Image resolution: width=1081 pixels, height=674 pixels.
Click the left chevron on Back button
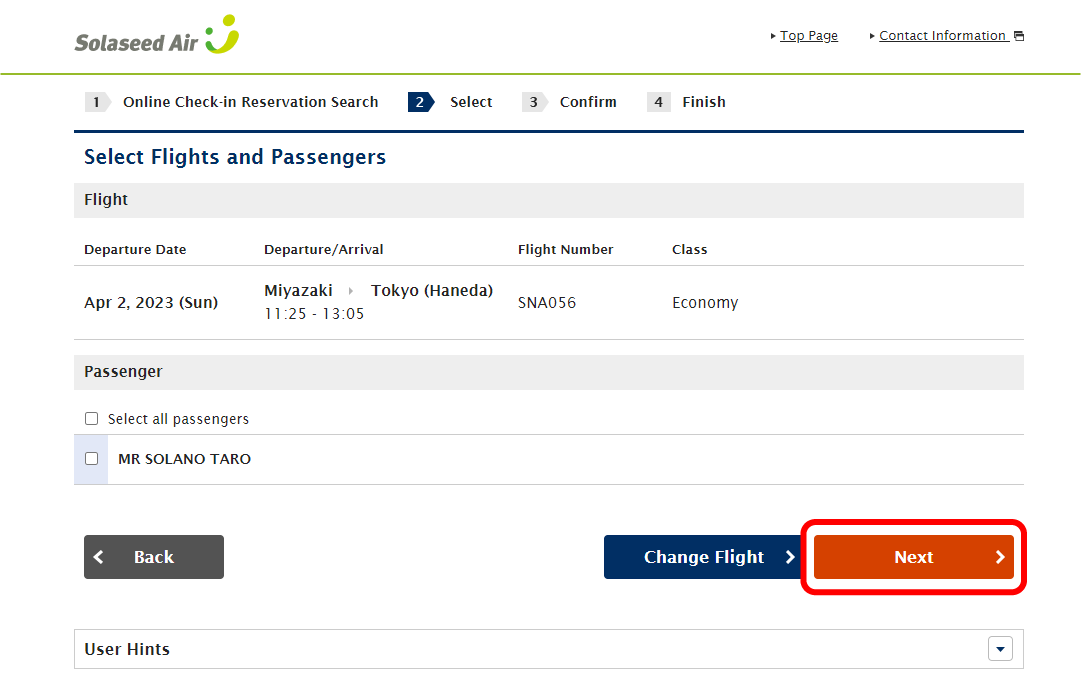click(98, 557)
